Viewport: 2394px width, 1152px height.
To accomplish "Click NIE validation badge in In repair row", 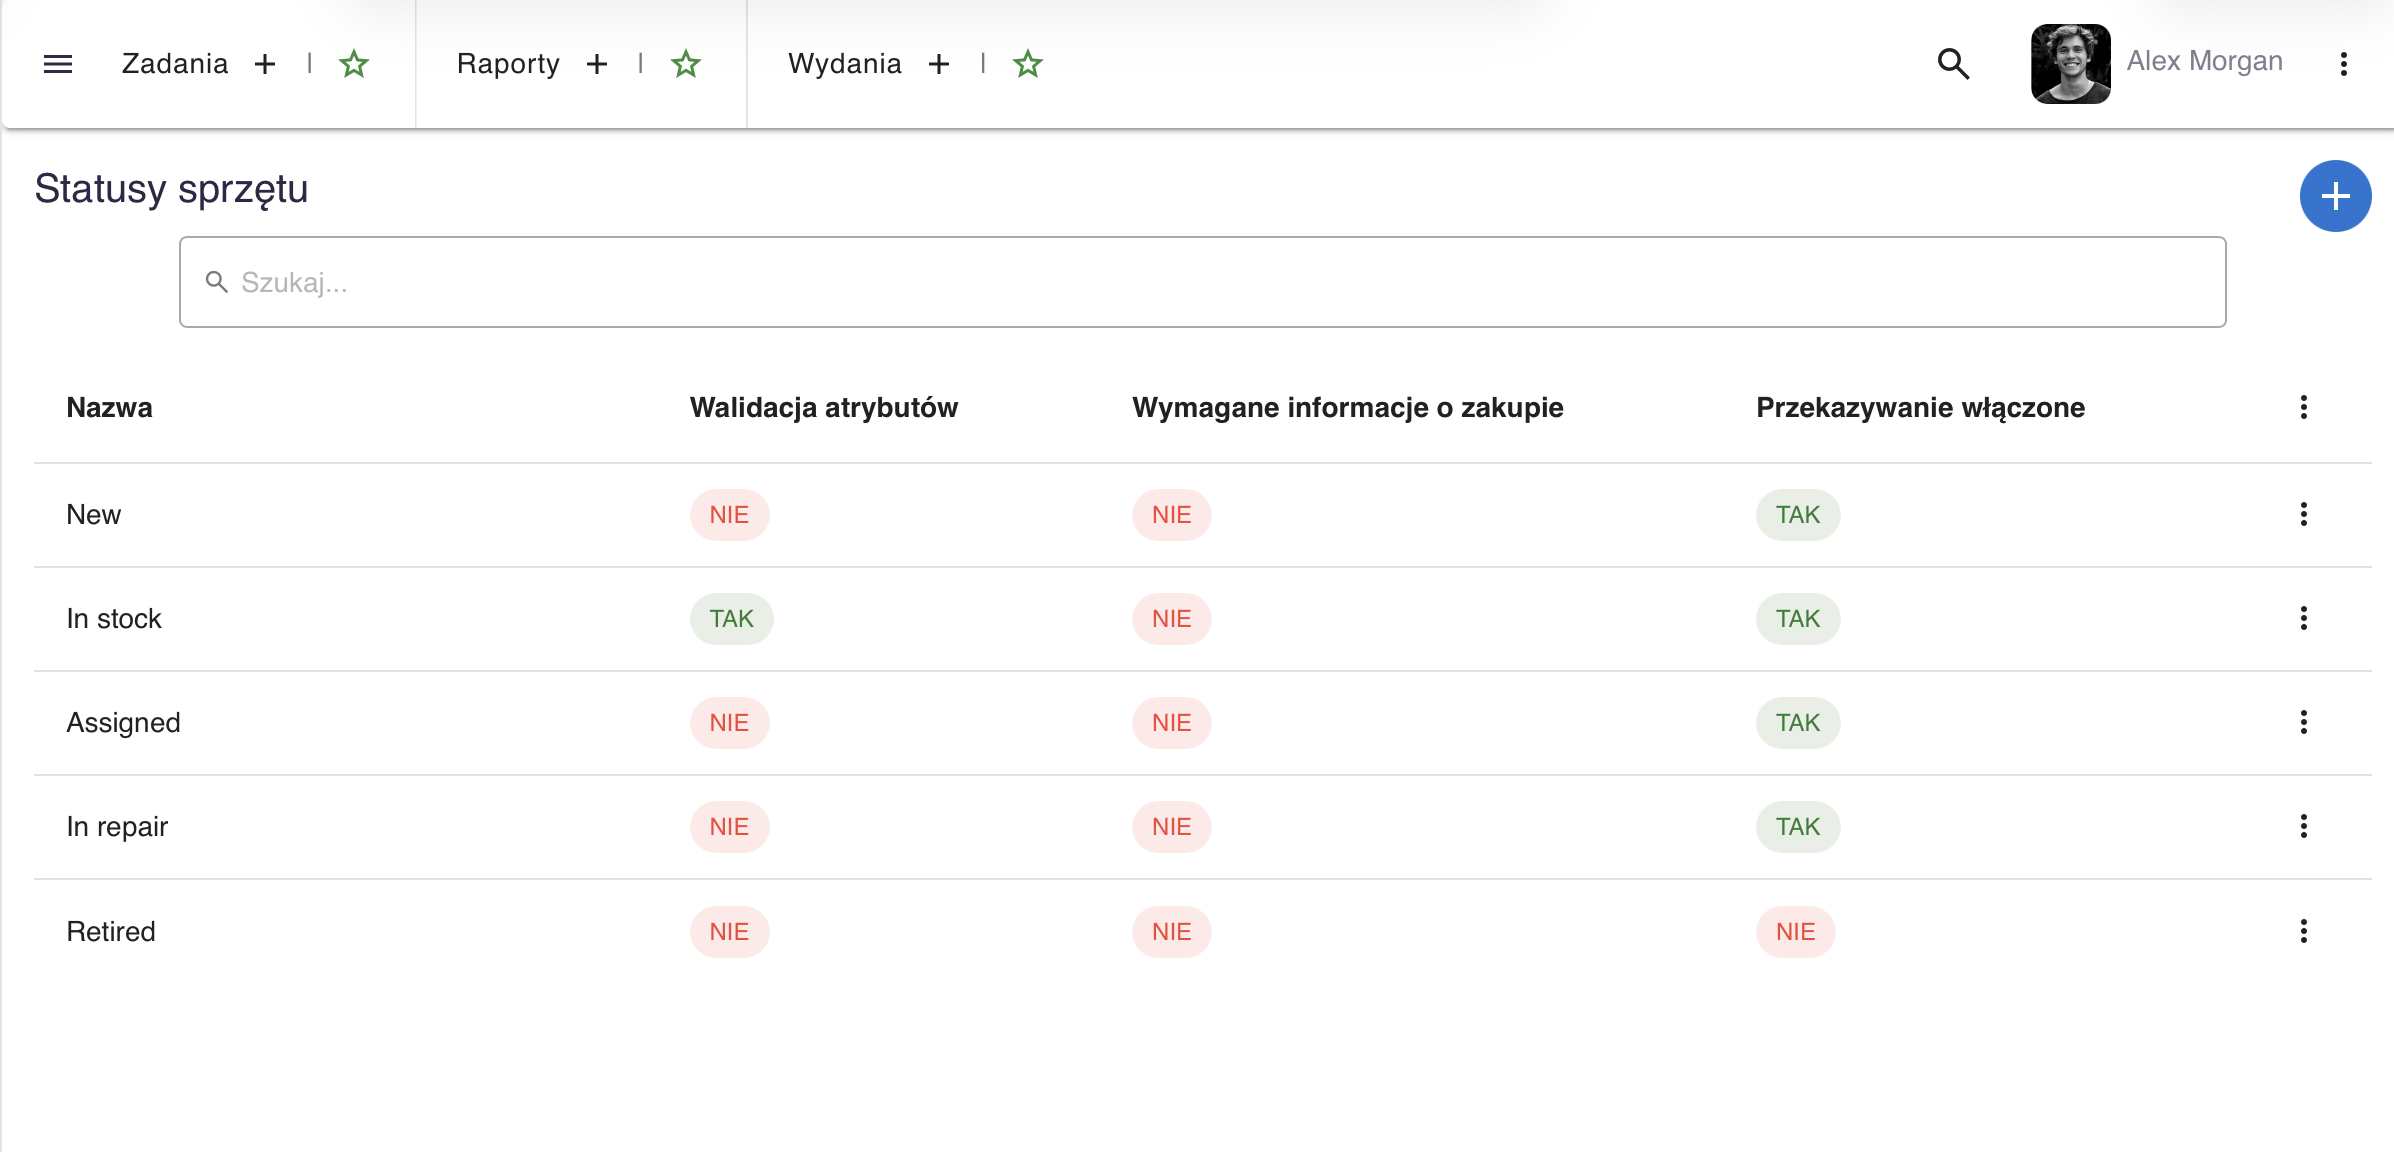I will [730, 827].
